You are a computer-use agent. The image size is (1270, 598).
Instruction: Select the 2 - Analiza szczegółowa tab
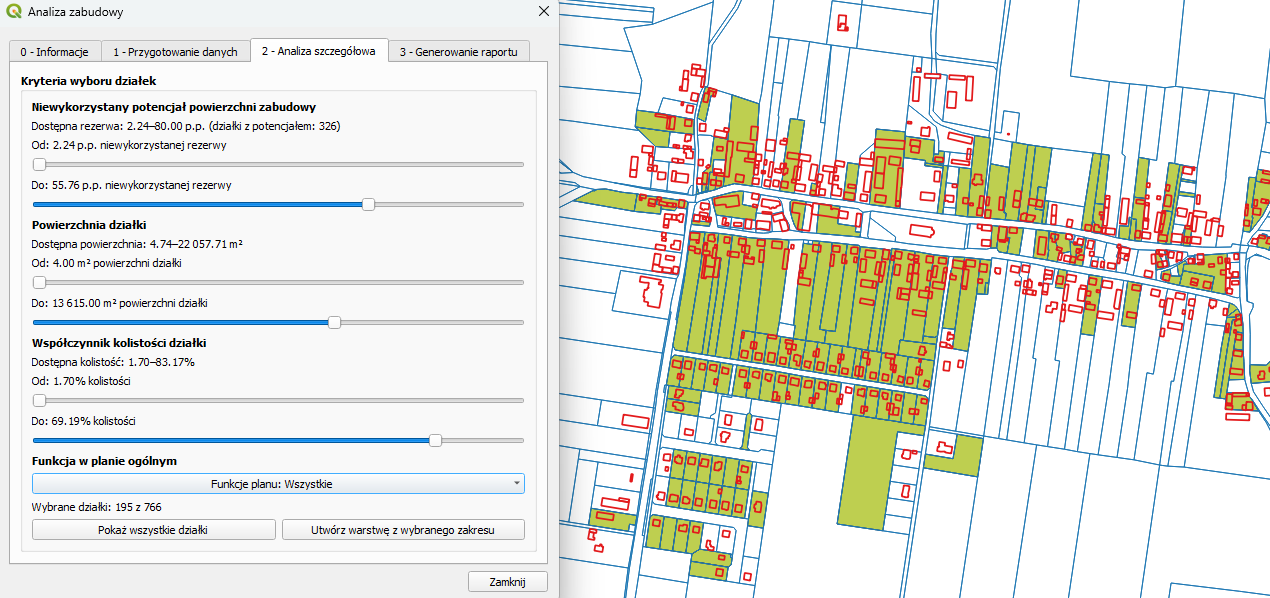(318, 50)
